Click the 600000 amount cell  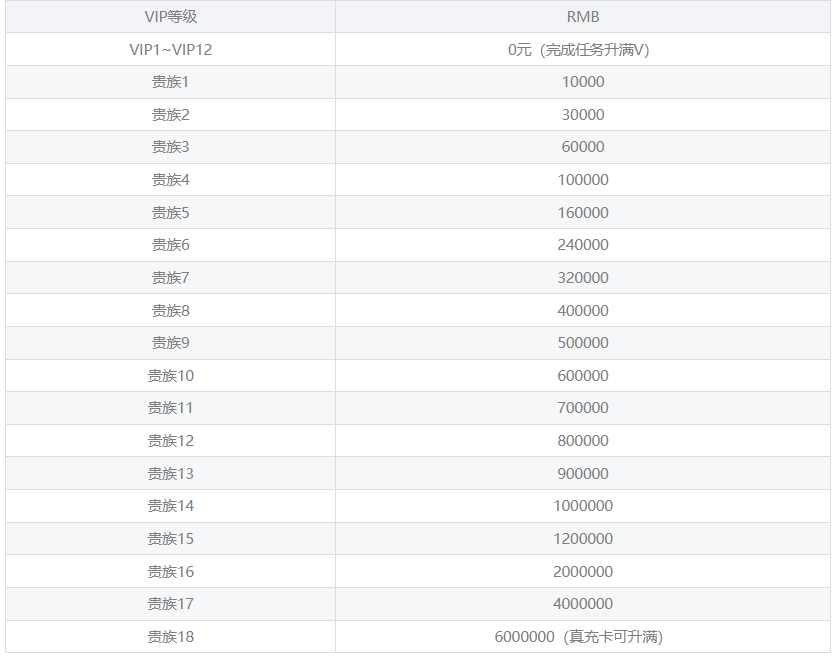click(x=583, y=376)
